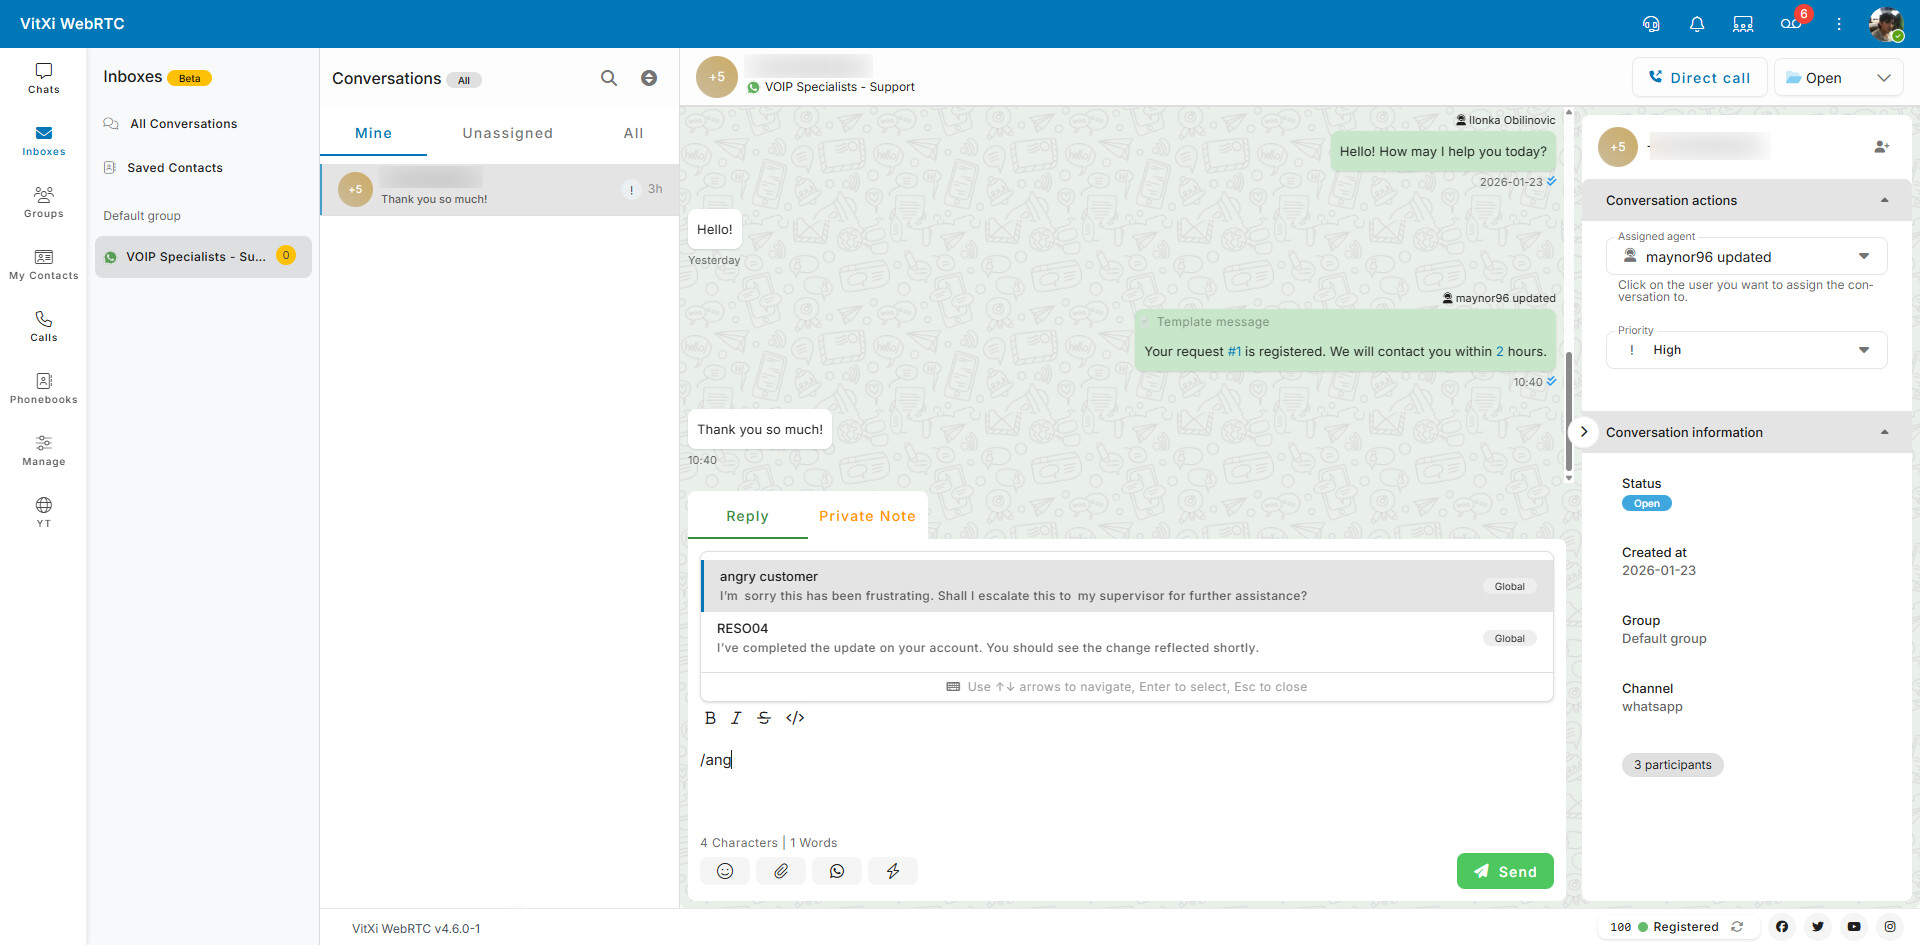The width and height of the screenshot is (1920, 945).
Task: Toggle strikethrough formatting in composer
Action: [x=764, y=718]
